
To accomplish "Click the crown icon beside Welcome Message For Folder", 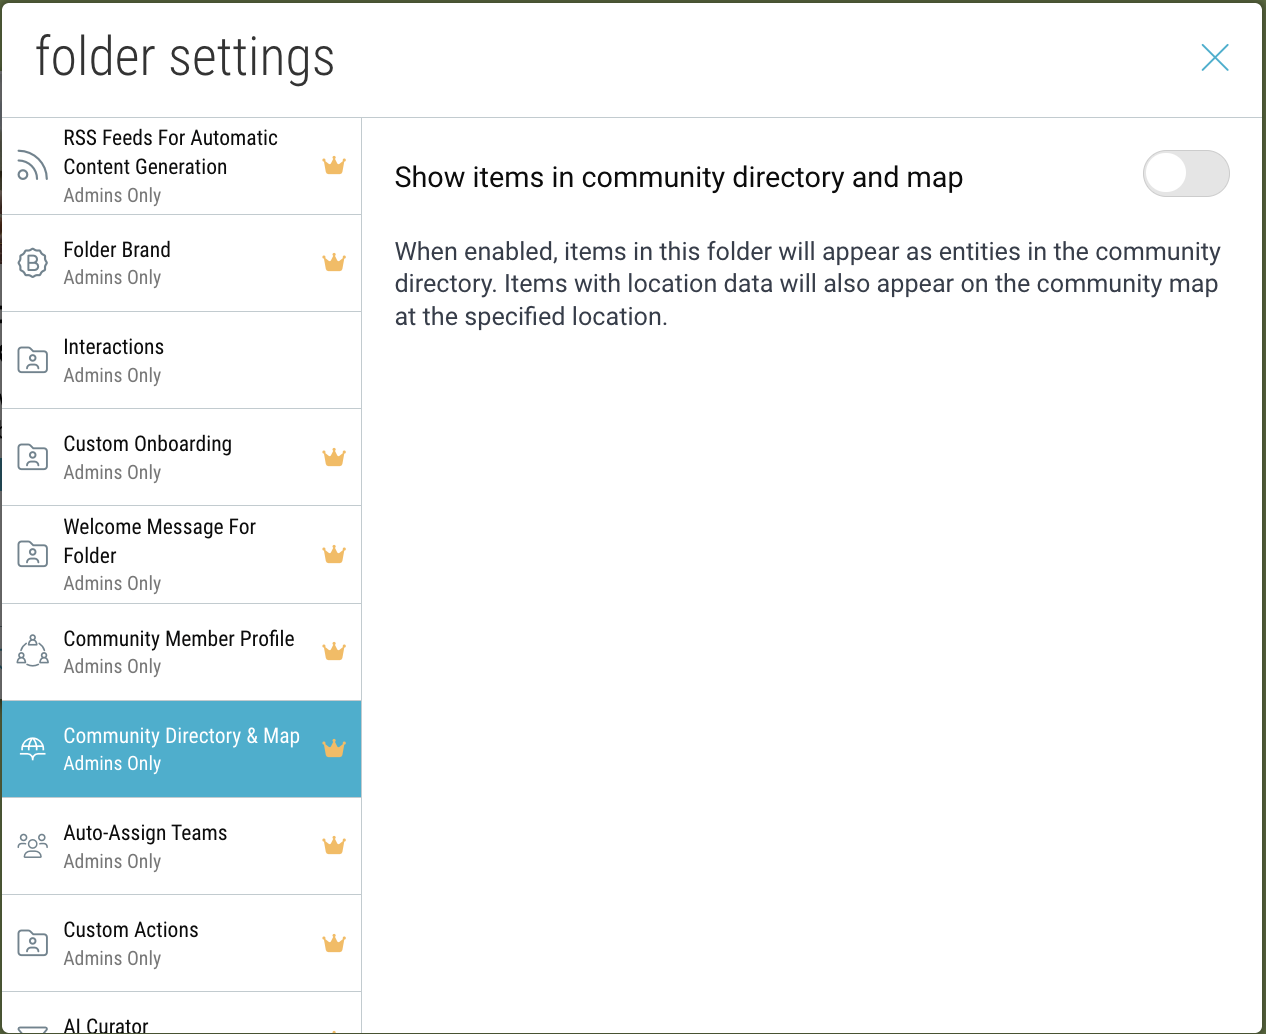I will 334,555.
